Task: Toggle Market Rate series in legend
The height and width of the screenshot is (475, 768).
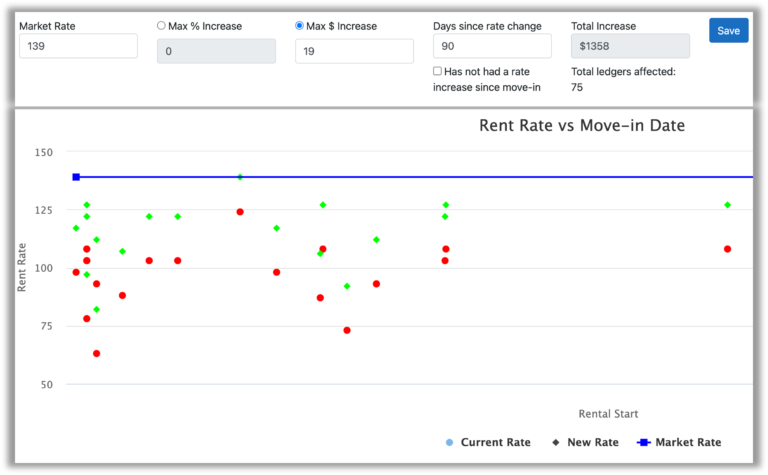Action: pyautogui.click(x=679, y=442)
